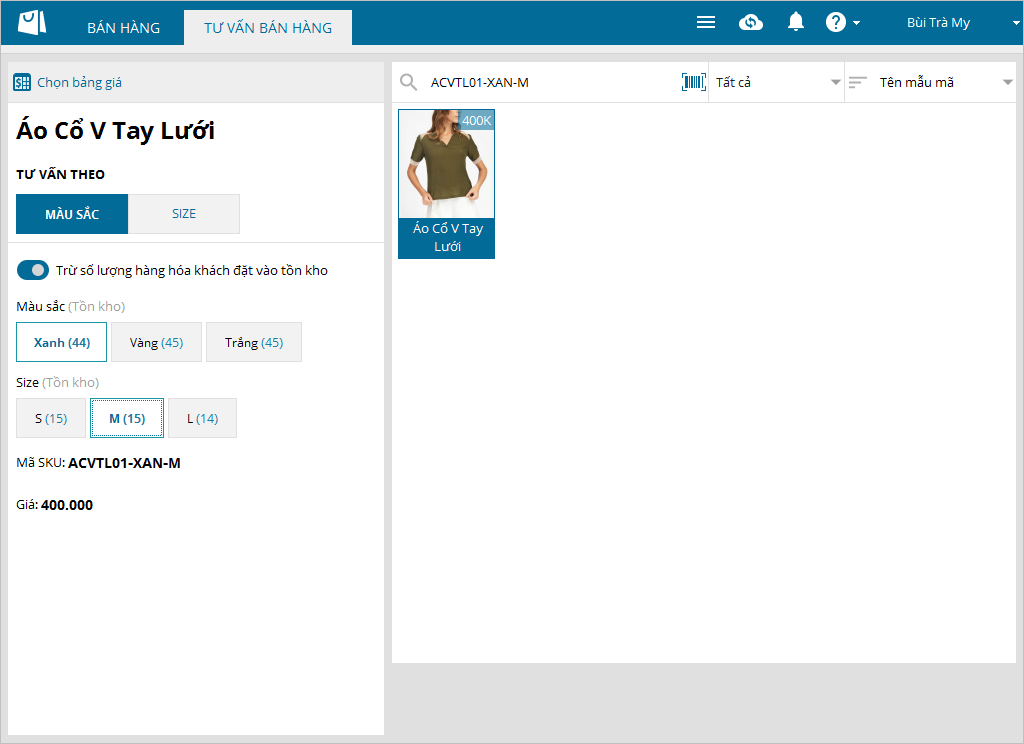Switch to the BÁN HÀNG tab
Image resolution: width=1024 pixels, height=744 pixels.
point(123,27)
